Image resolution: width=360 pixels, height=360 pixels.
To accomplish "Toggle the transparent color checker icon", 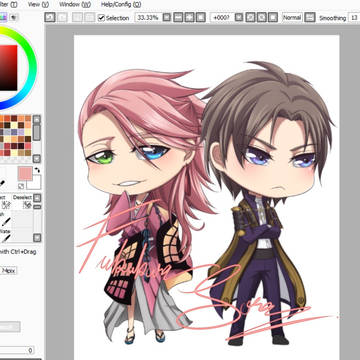I will tap(21, 186).
